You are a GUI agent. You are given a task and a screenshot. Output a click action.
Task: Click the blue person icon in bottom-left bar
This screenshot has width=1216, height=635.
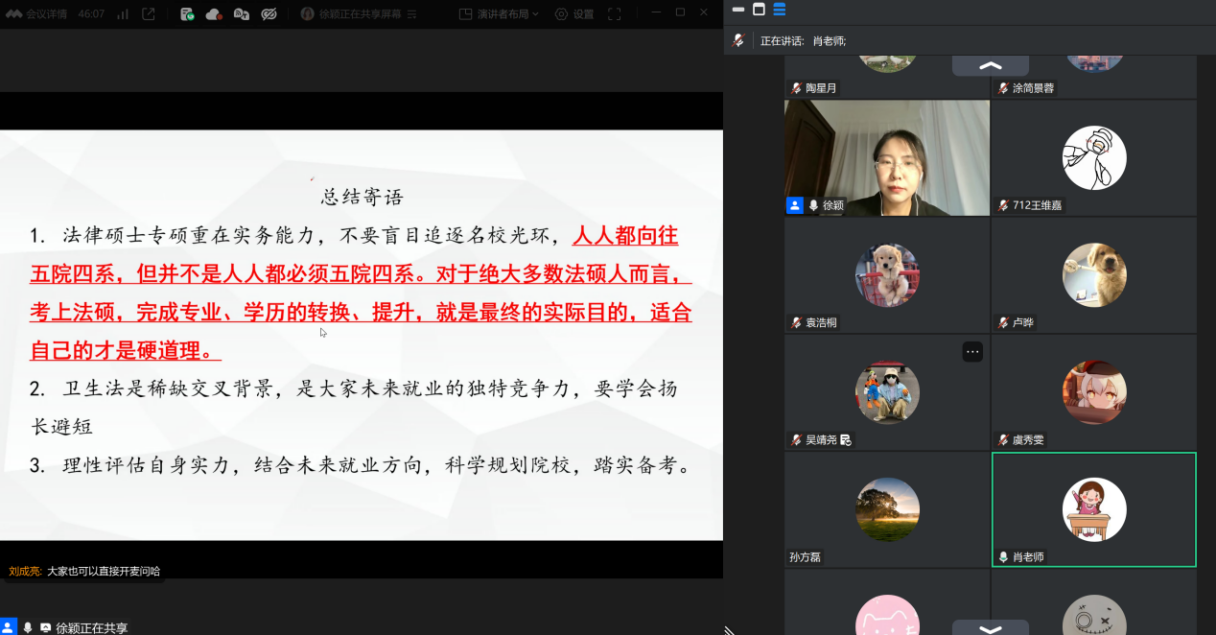(9, 627)
